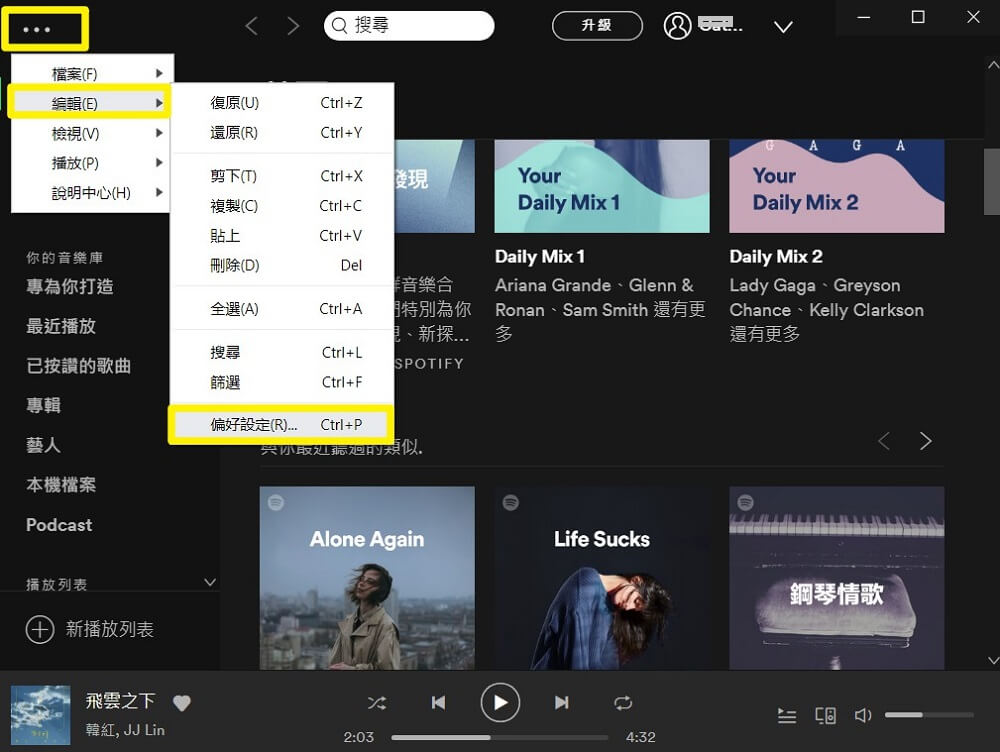1000x752 pixels.
Task: Open 藝人 artists in sidebar
Action: (43, 445)
